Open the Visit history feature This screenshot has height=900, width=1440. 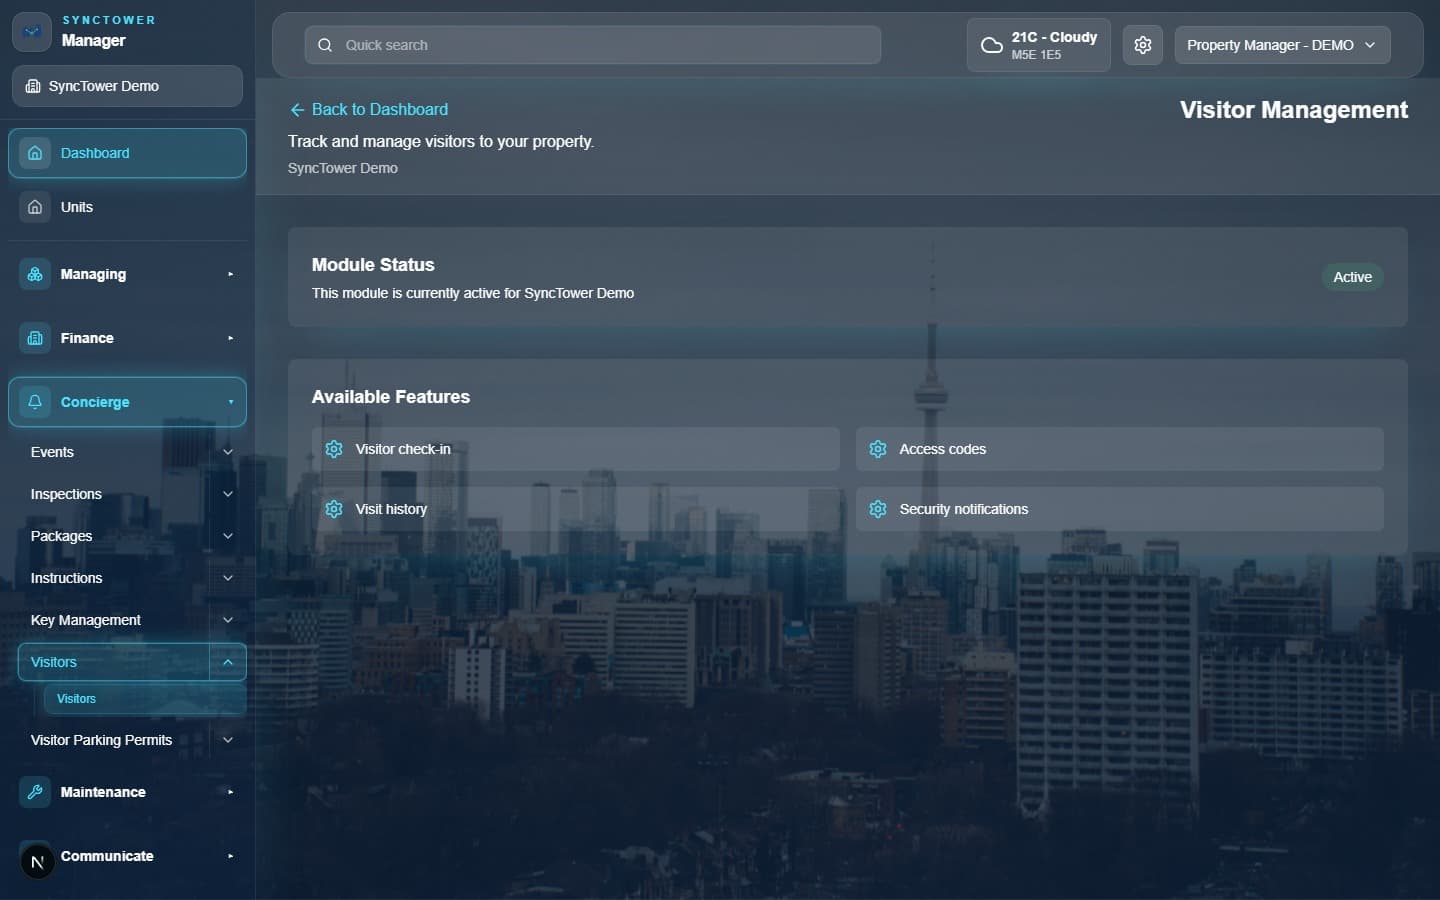pos(575,509)
